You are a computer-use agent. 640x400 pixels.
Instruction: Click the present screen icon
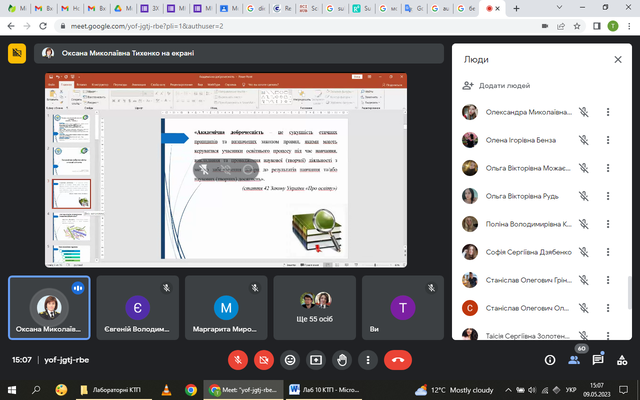[x=316, y=358]
